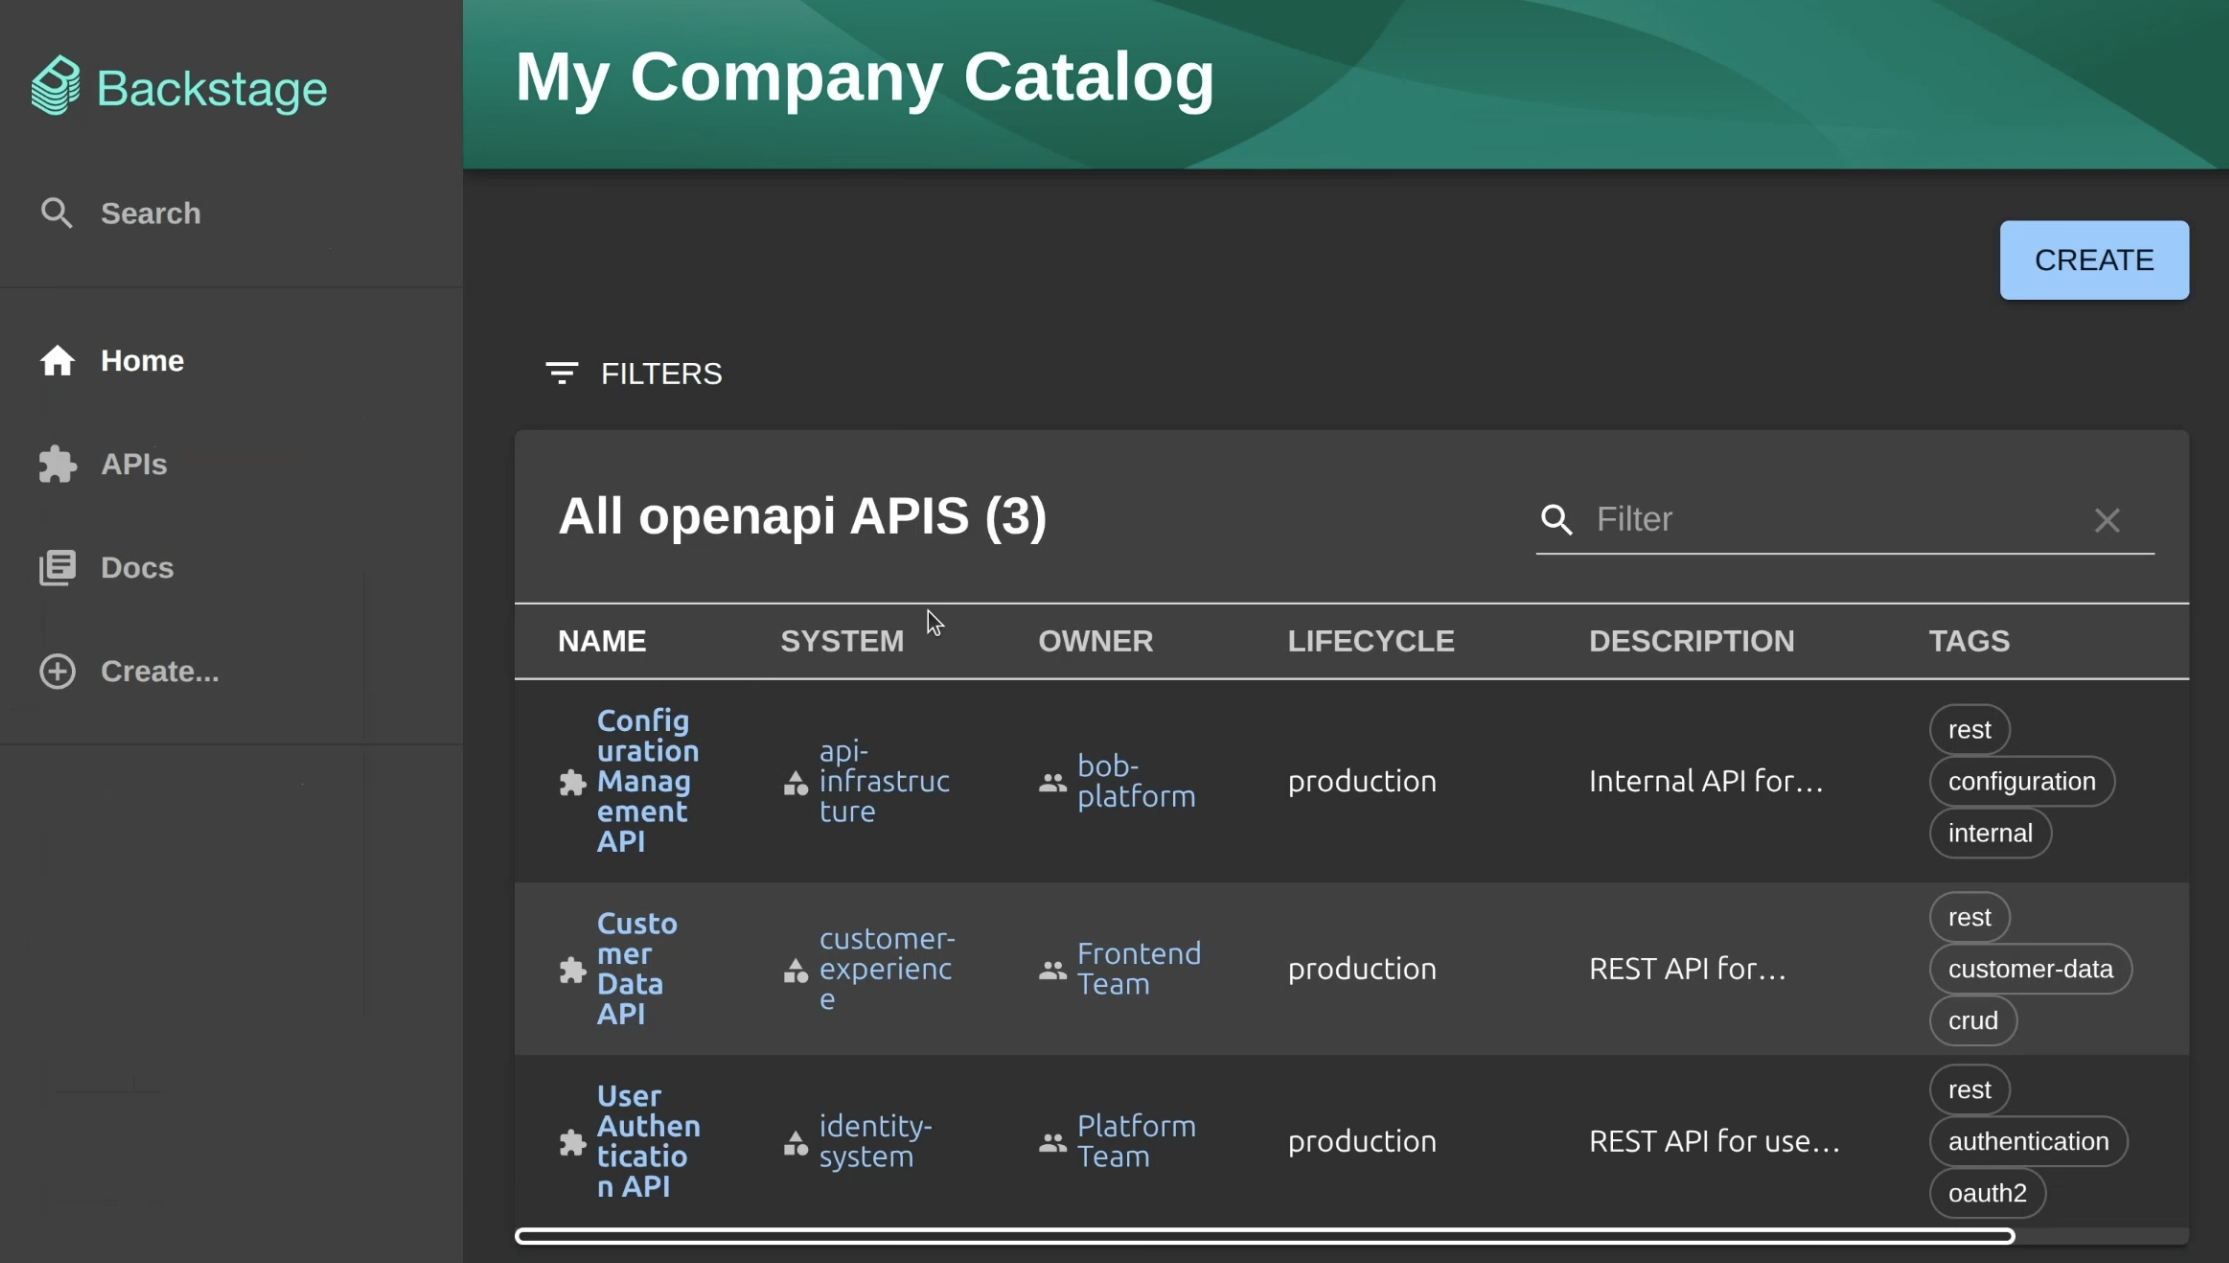Screen dimensions: 2229x1263
Task: Click the Frontend Team owner link
Action: tap(1139, 968)
